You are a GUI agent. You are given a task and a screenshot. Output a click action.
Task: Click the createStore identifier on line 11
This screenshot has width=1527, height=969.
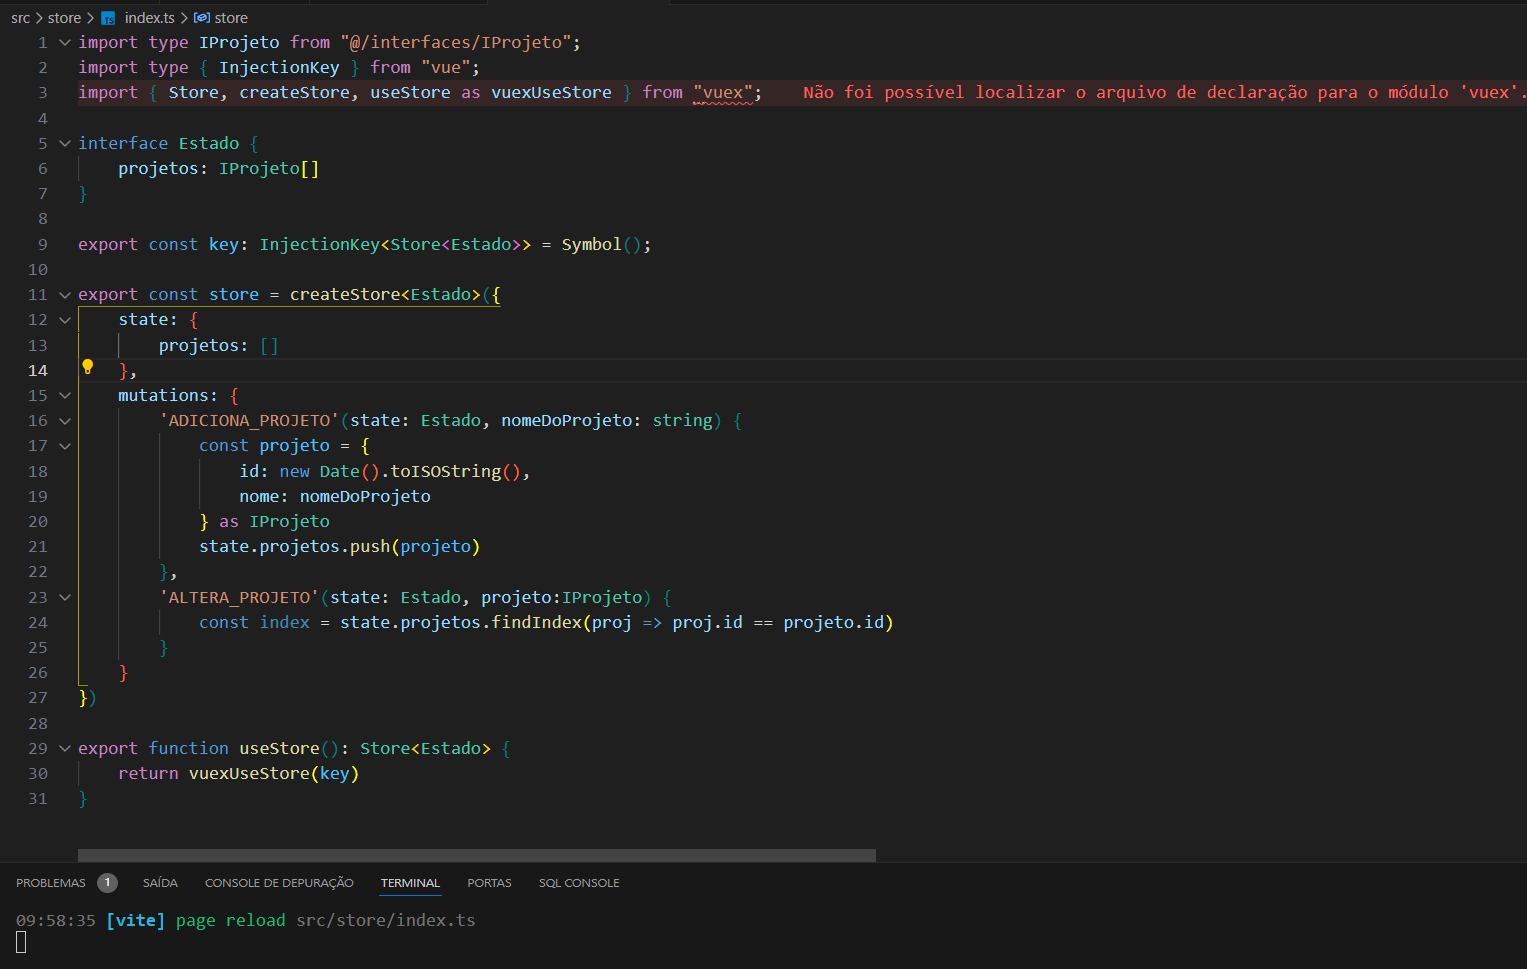tap(345, 295)
